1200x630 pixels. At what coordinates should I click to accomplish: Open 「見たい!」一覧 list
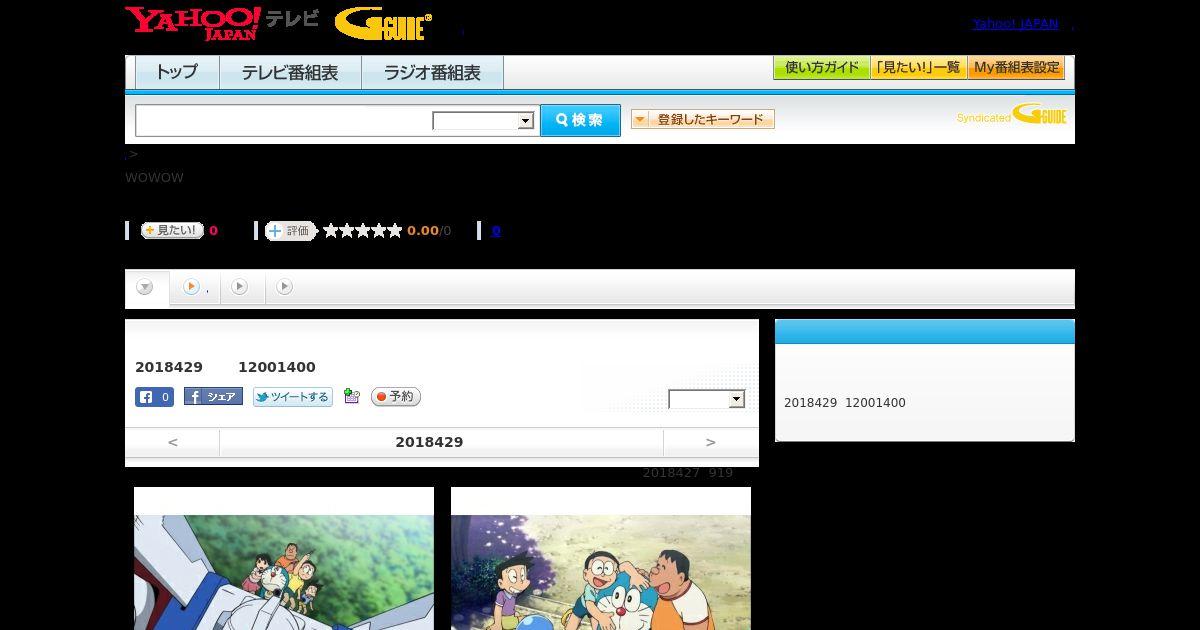click(x=919, y=68)
